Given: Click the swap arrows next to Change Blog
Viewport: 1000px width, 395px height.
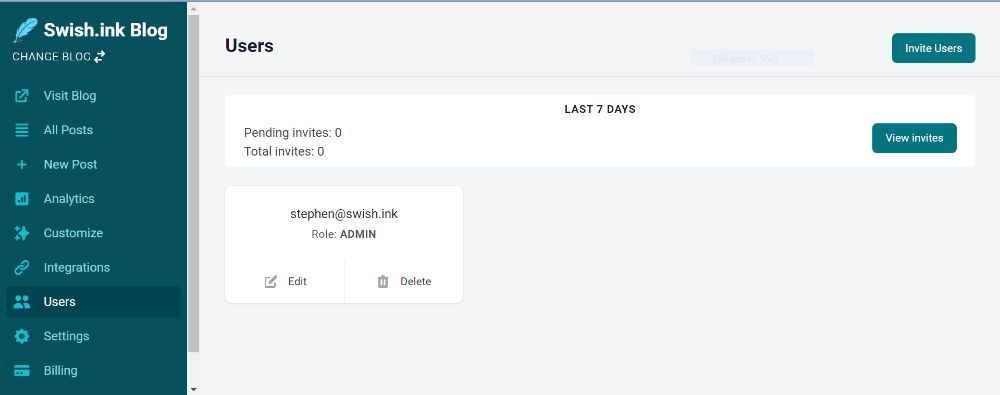Looking at the screenshot, I should click(99, 57).
